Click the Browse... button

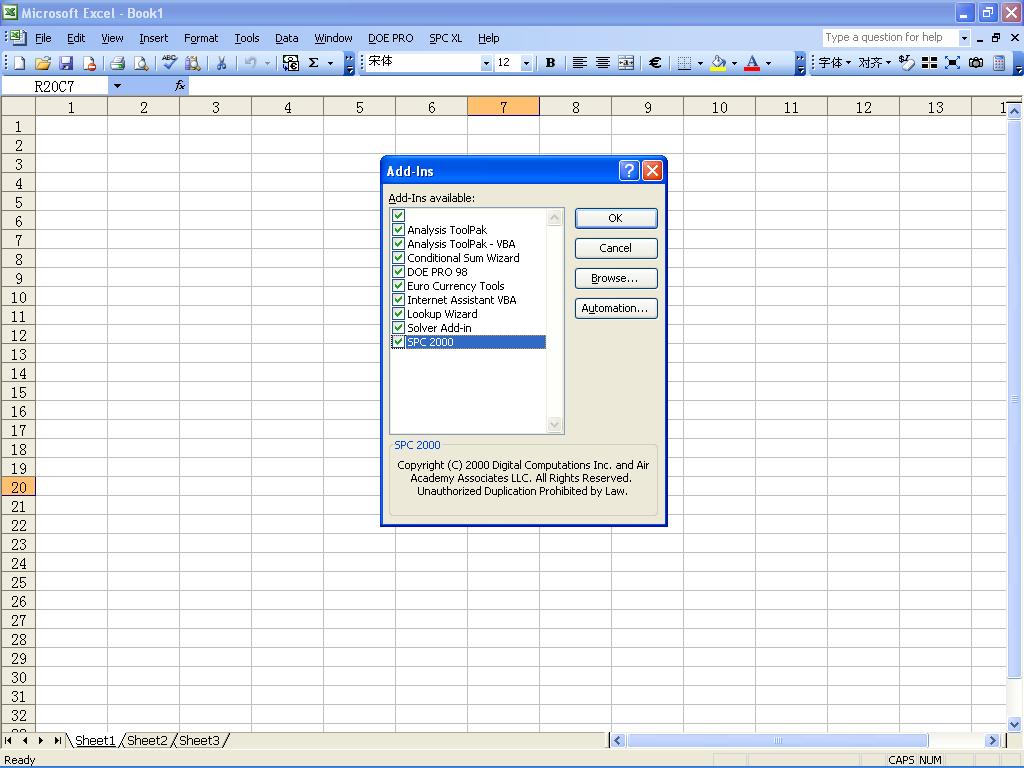[615, 278]
